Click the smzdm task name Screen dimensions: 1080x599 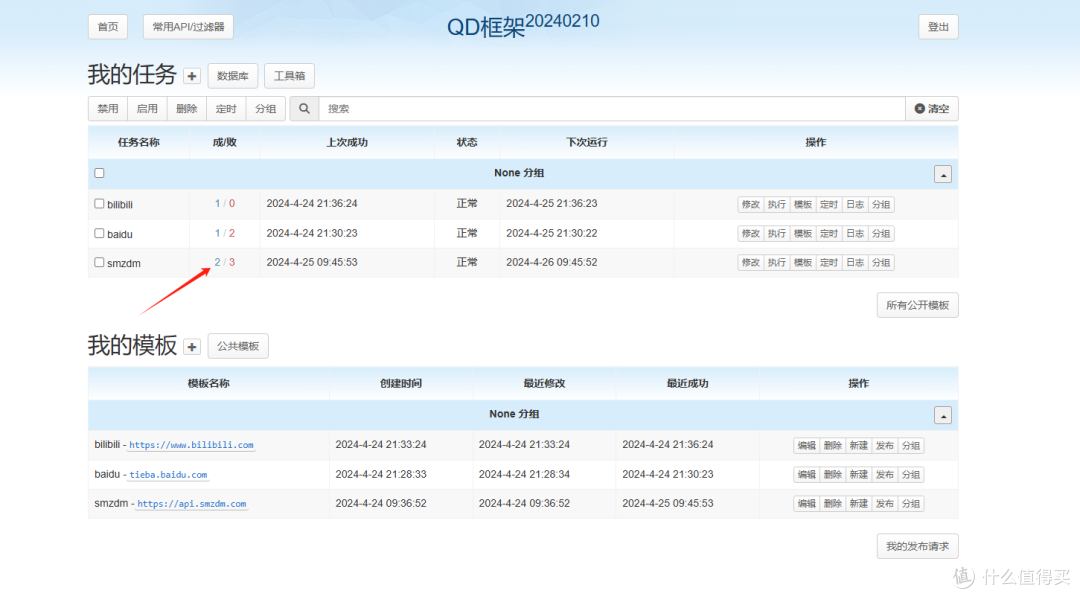(x=124, y=263)
